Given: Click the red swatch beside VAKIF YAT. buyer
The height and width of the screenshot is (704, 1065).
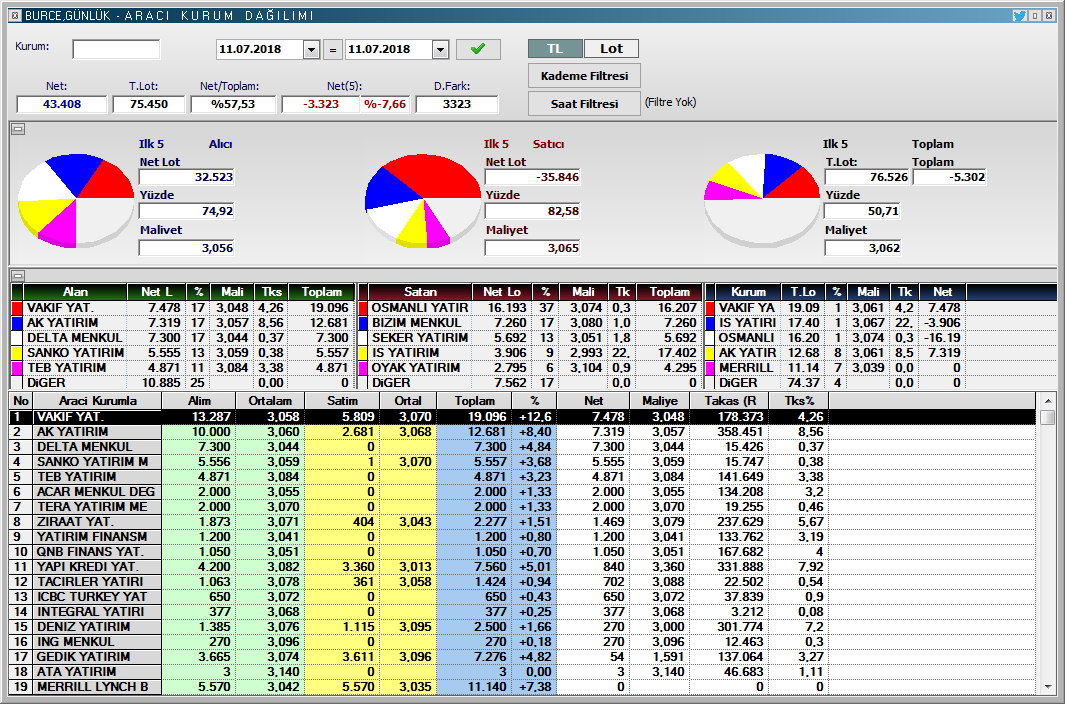Looking at the screenshot, I should [18, 308].
